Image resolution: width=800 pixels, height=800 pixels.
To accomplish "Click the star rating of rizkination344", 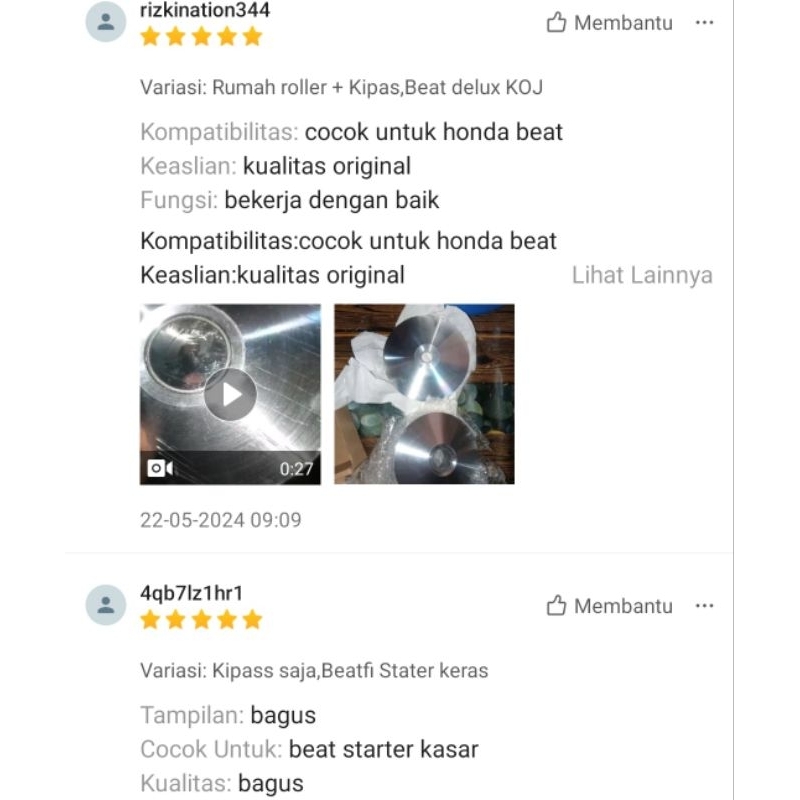I will 201,37.
